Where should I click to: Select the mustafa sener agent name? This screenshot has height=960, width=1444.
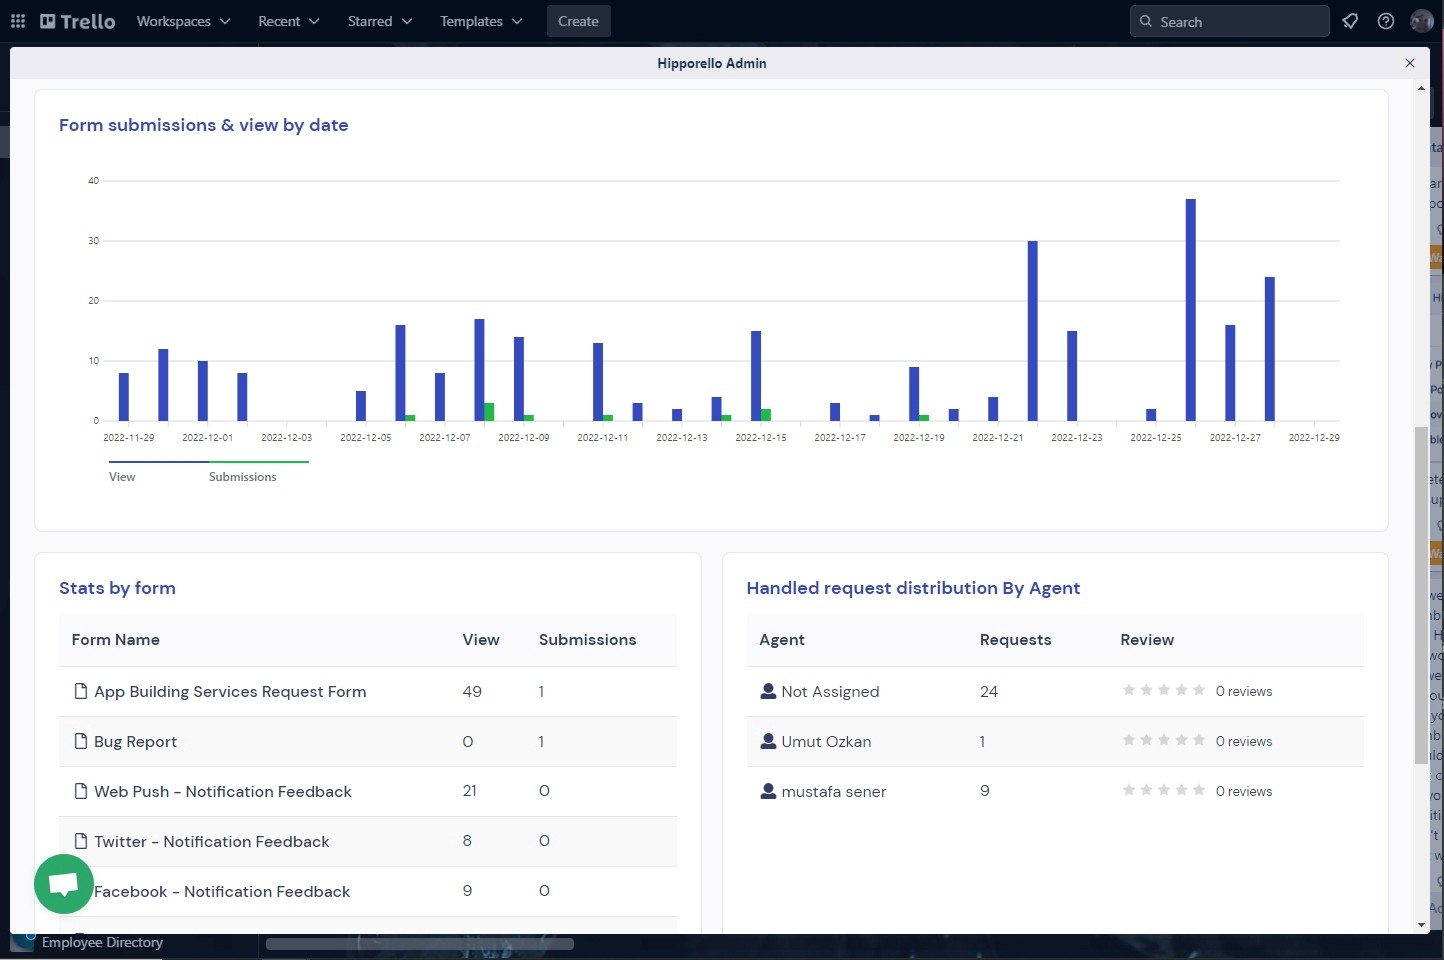pyautogui.click(x=834, y=791)
